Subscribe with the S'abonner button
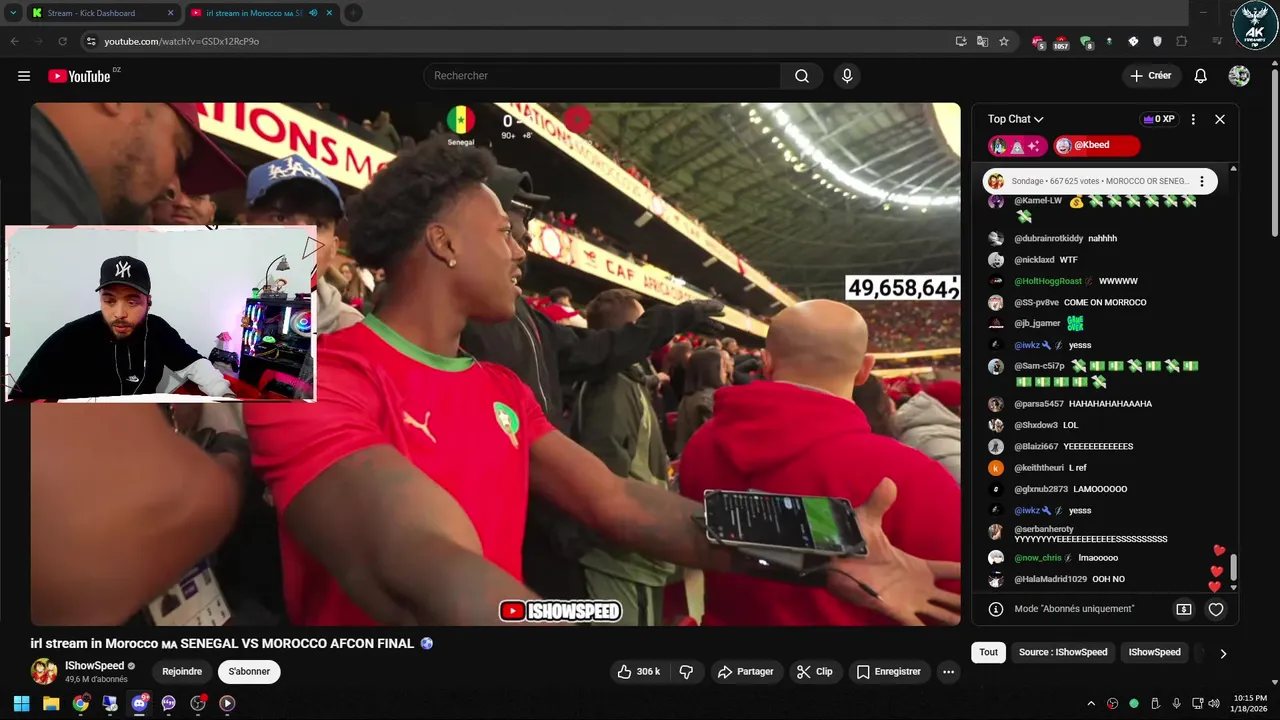This screenshot has width=1280, height=720. [x=249, y=672]
